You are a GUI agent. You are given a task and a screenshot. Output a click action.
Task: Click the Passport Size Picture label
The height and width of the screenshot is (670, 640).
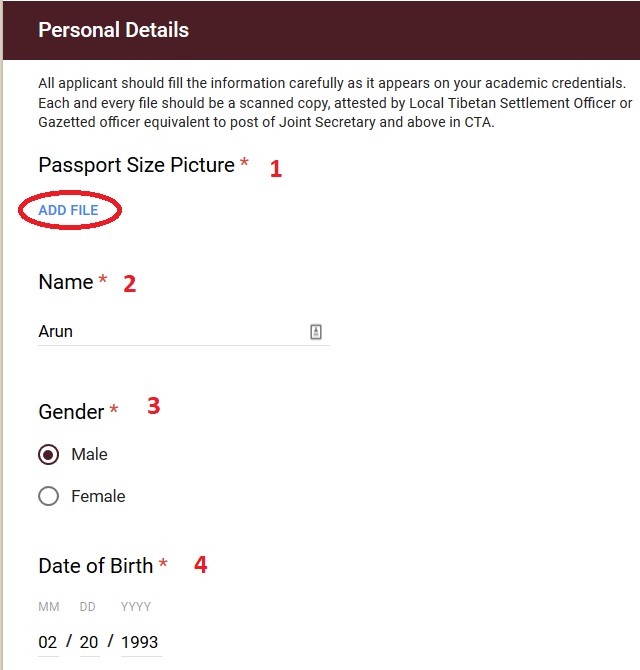coord(136,165)
